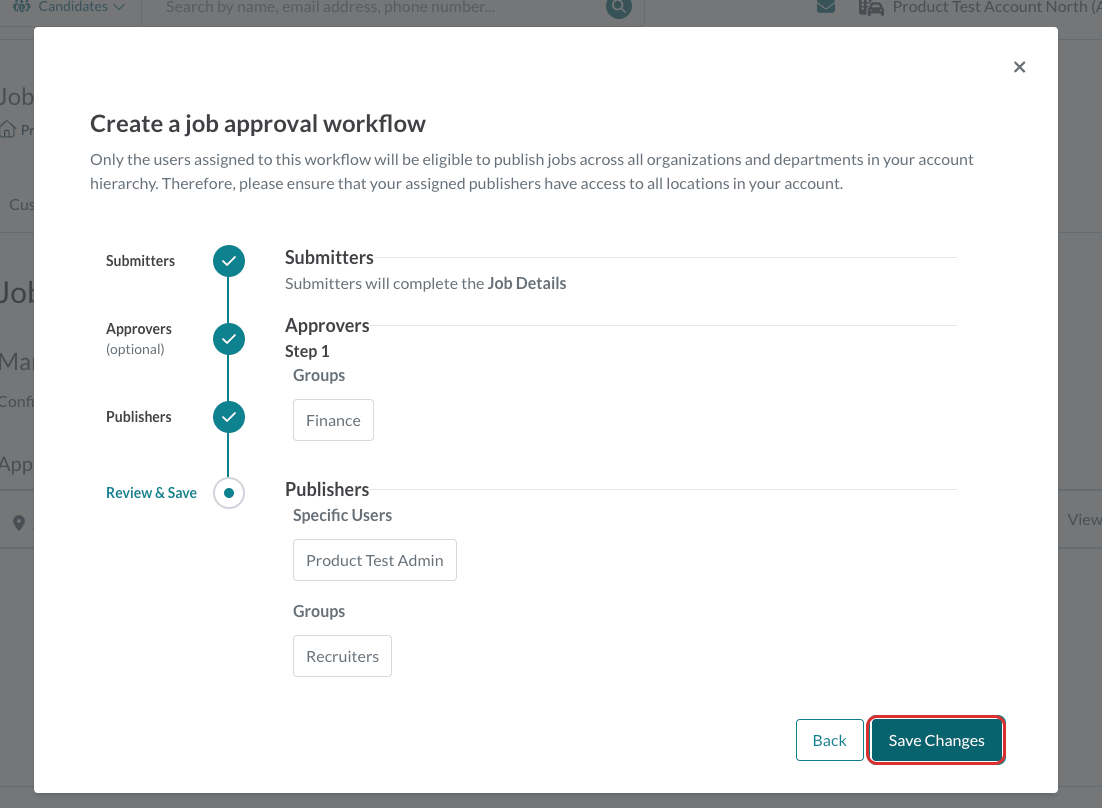Viewport: 1102px width, 808px height.
Task: Click the Product Test Admin user chip
Action: click(375, 560)
